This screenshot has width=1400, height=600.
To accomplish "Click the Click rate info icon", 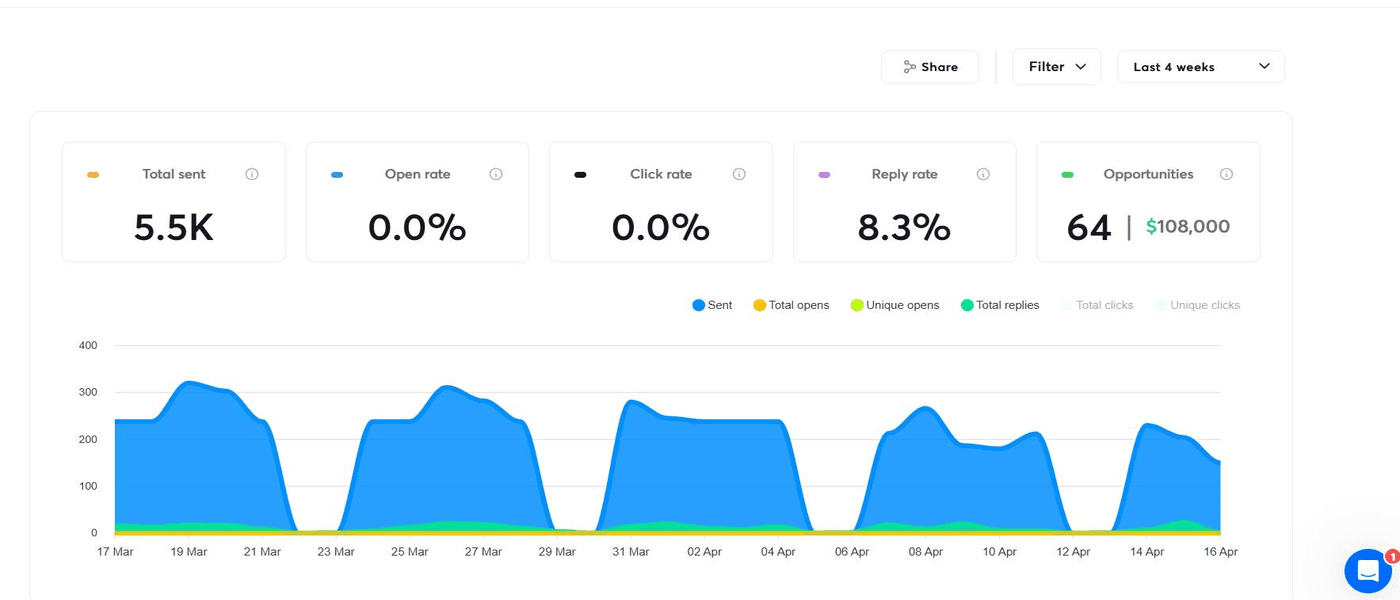I will point(739,174).
